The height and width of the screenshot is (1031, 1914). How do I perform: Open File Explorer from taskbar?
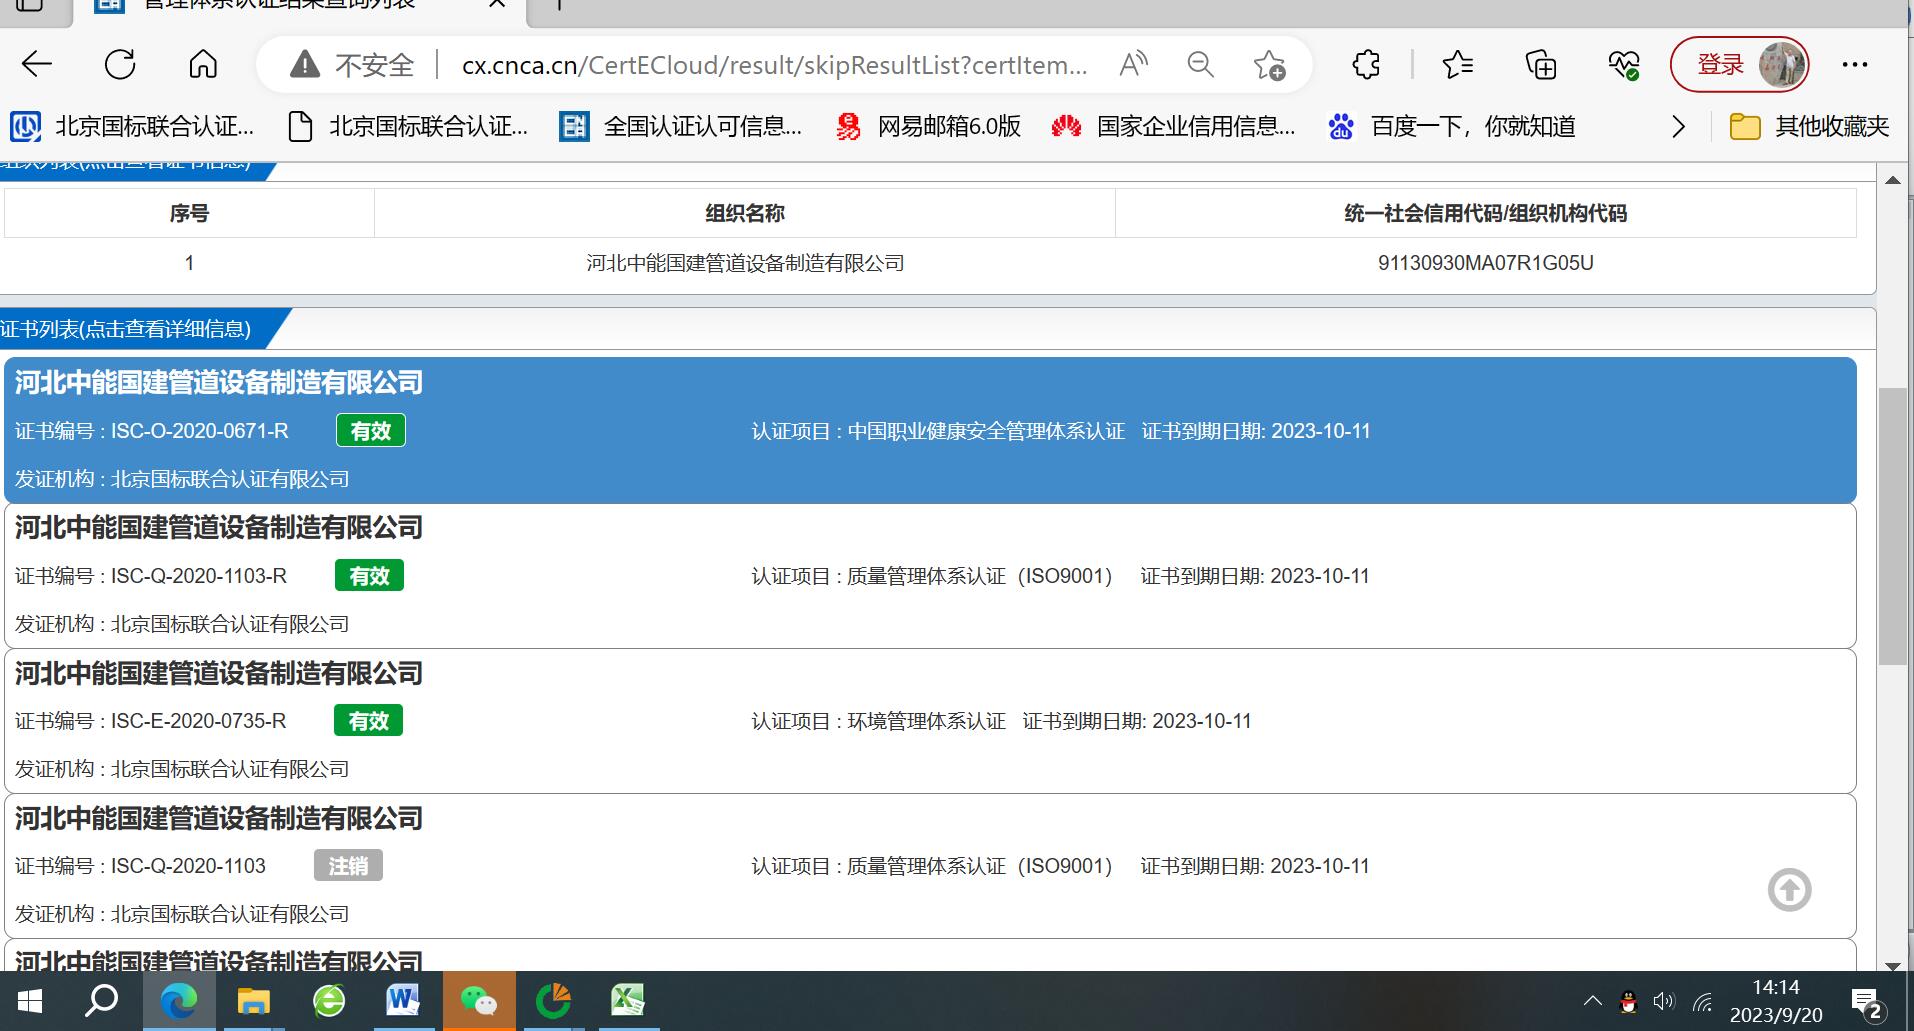coord(253,1000)
